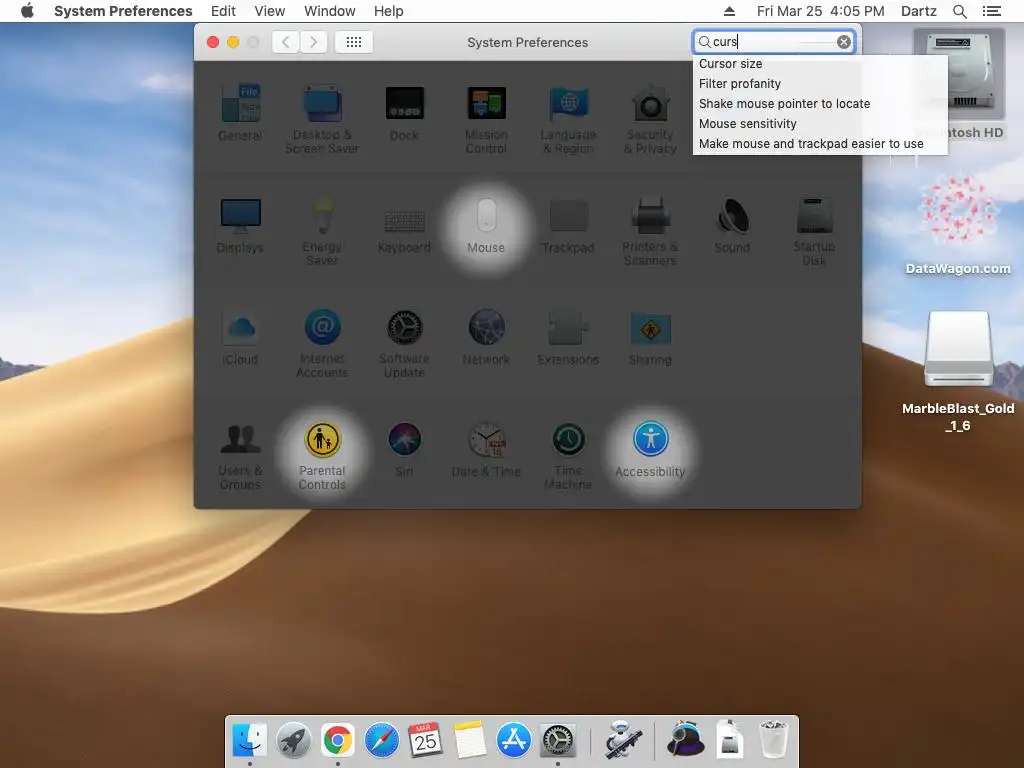This screenshot has height=768, width=1024.
Task: Open the Window menu
Action: [x=330, y=11]
